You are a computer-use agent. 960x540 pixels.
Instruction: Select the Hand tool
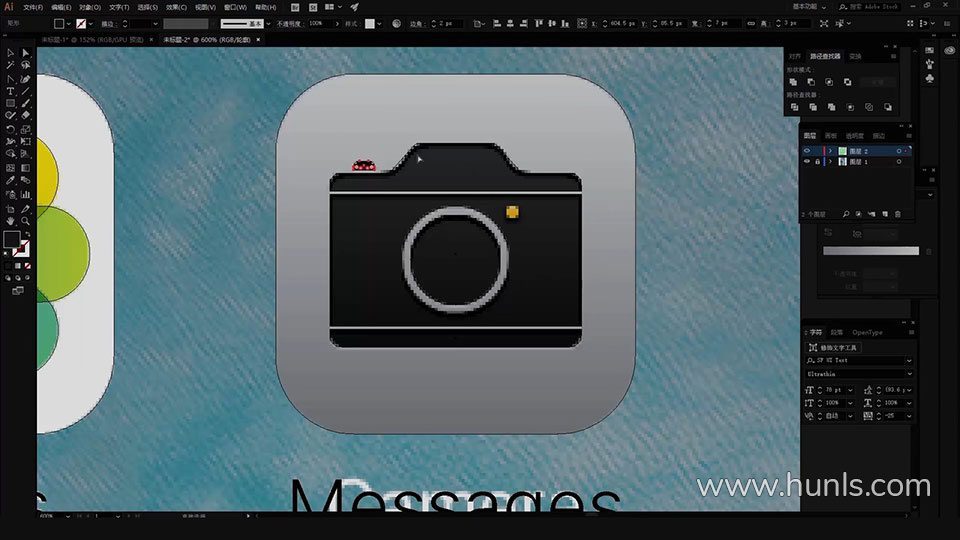pos(10,221)
